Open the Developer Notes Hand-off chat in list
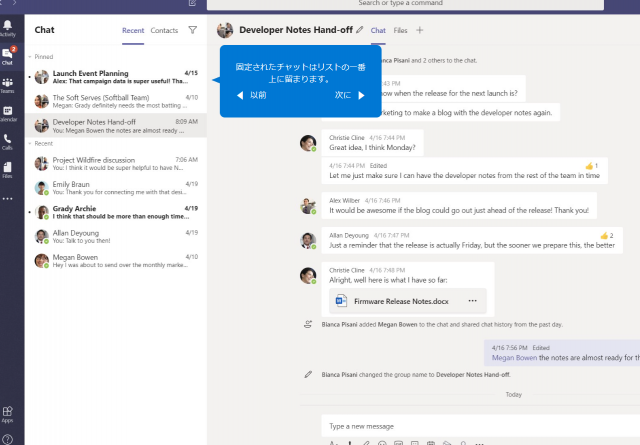Image resolution: width=640 pixels, height=445 pixels. [x=116, y=126]
